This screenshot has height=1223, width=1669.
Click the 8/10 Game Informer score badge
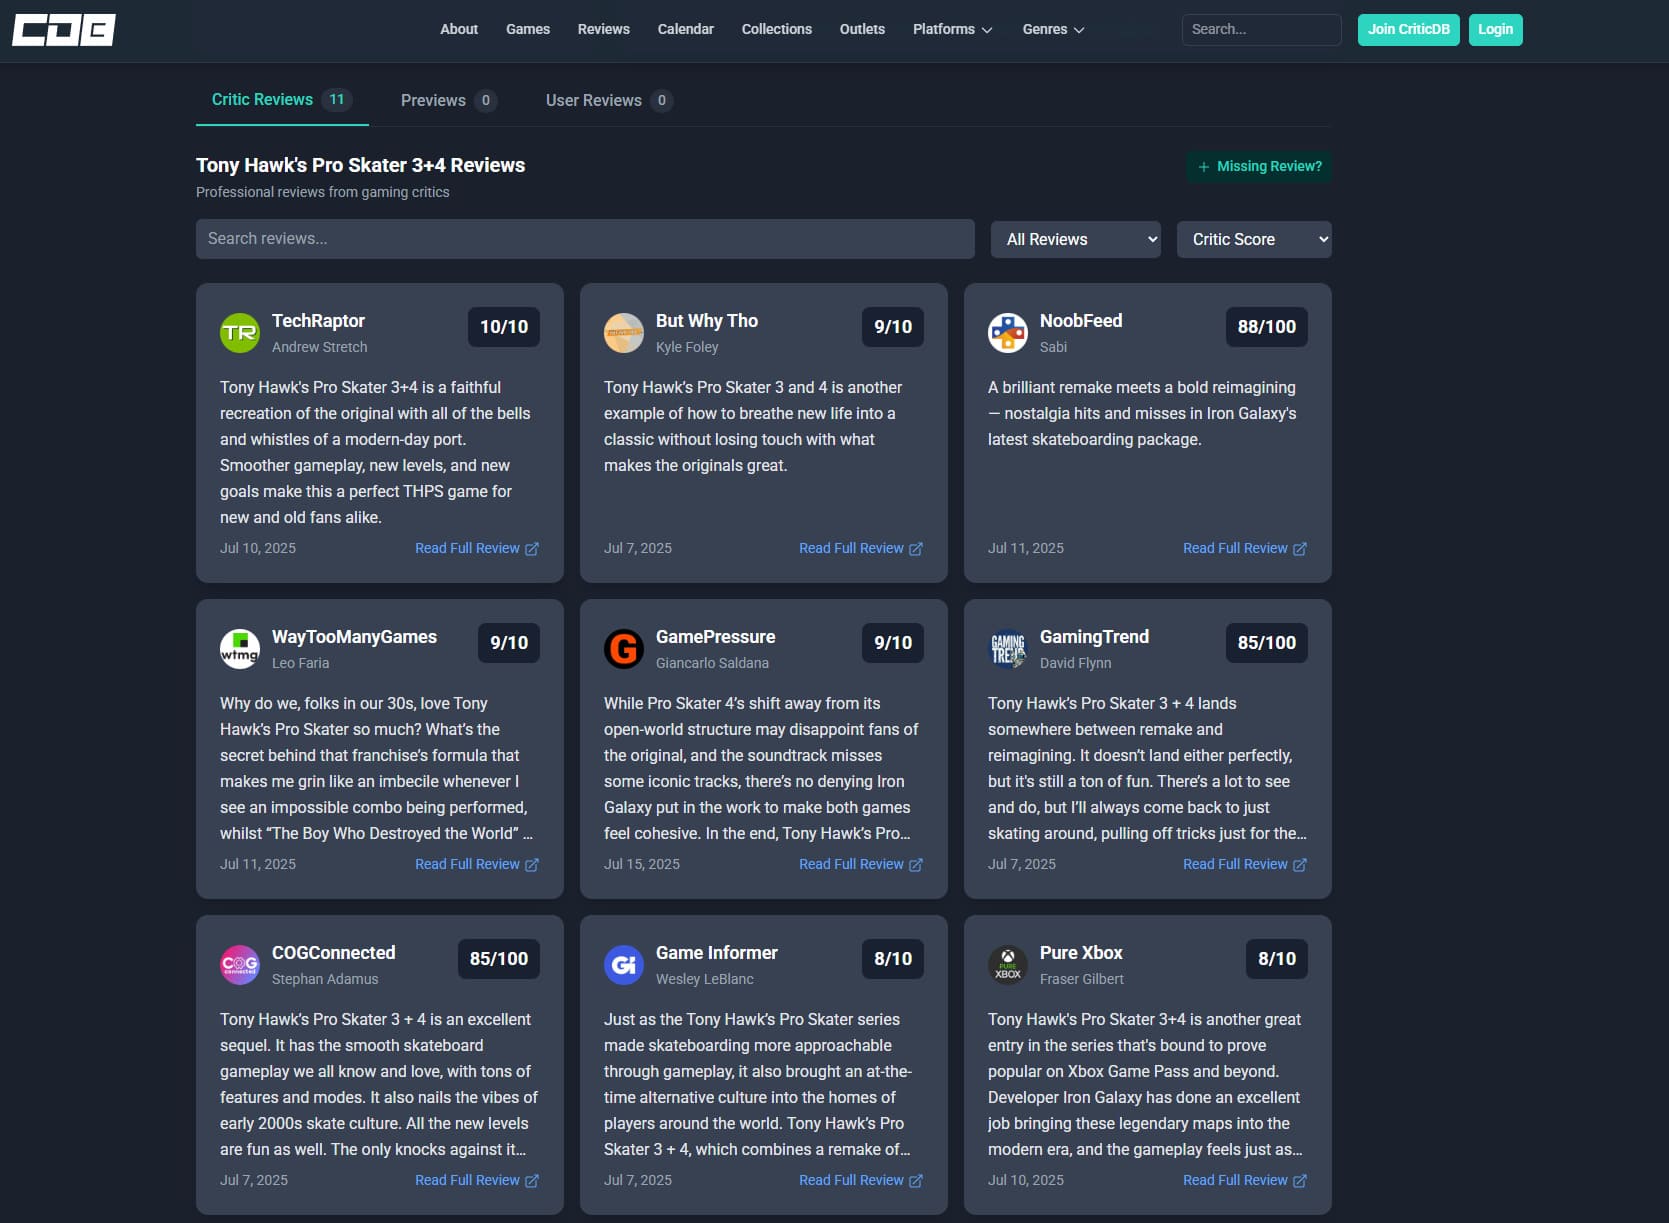coord(893,959)
